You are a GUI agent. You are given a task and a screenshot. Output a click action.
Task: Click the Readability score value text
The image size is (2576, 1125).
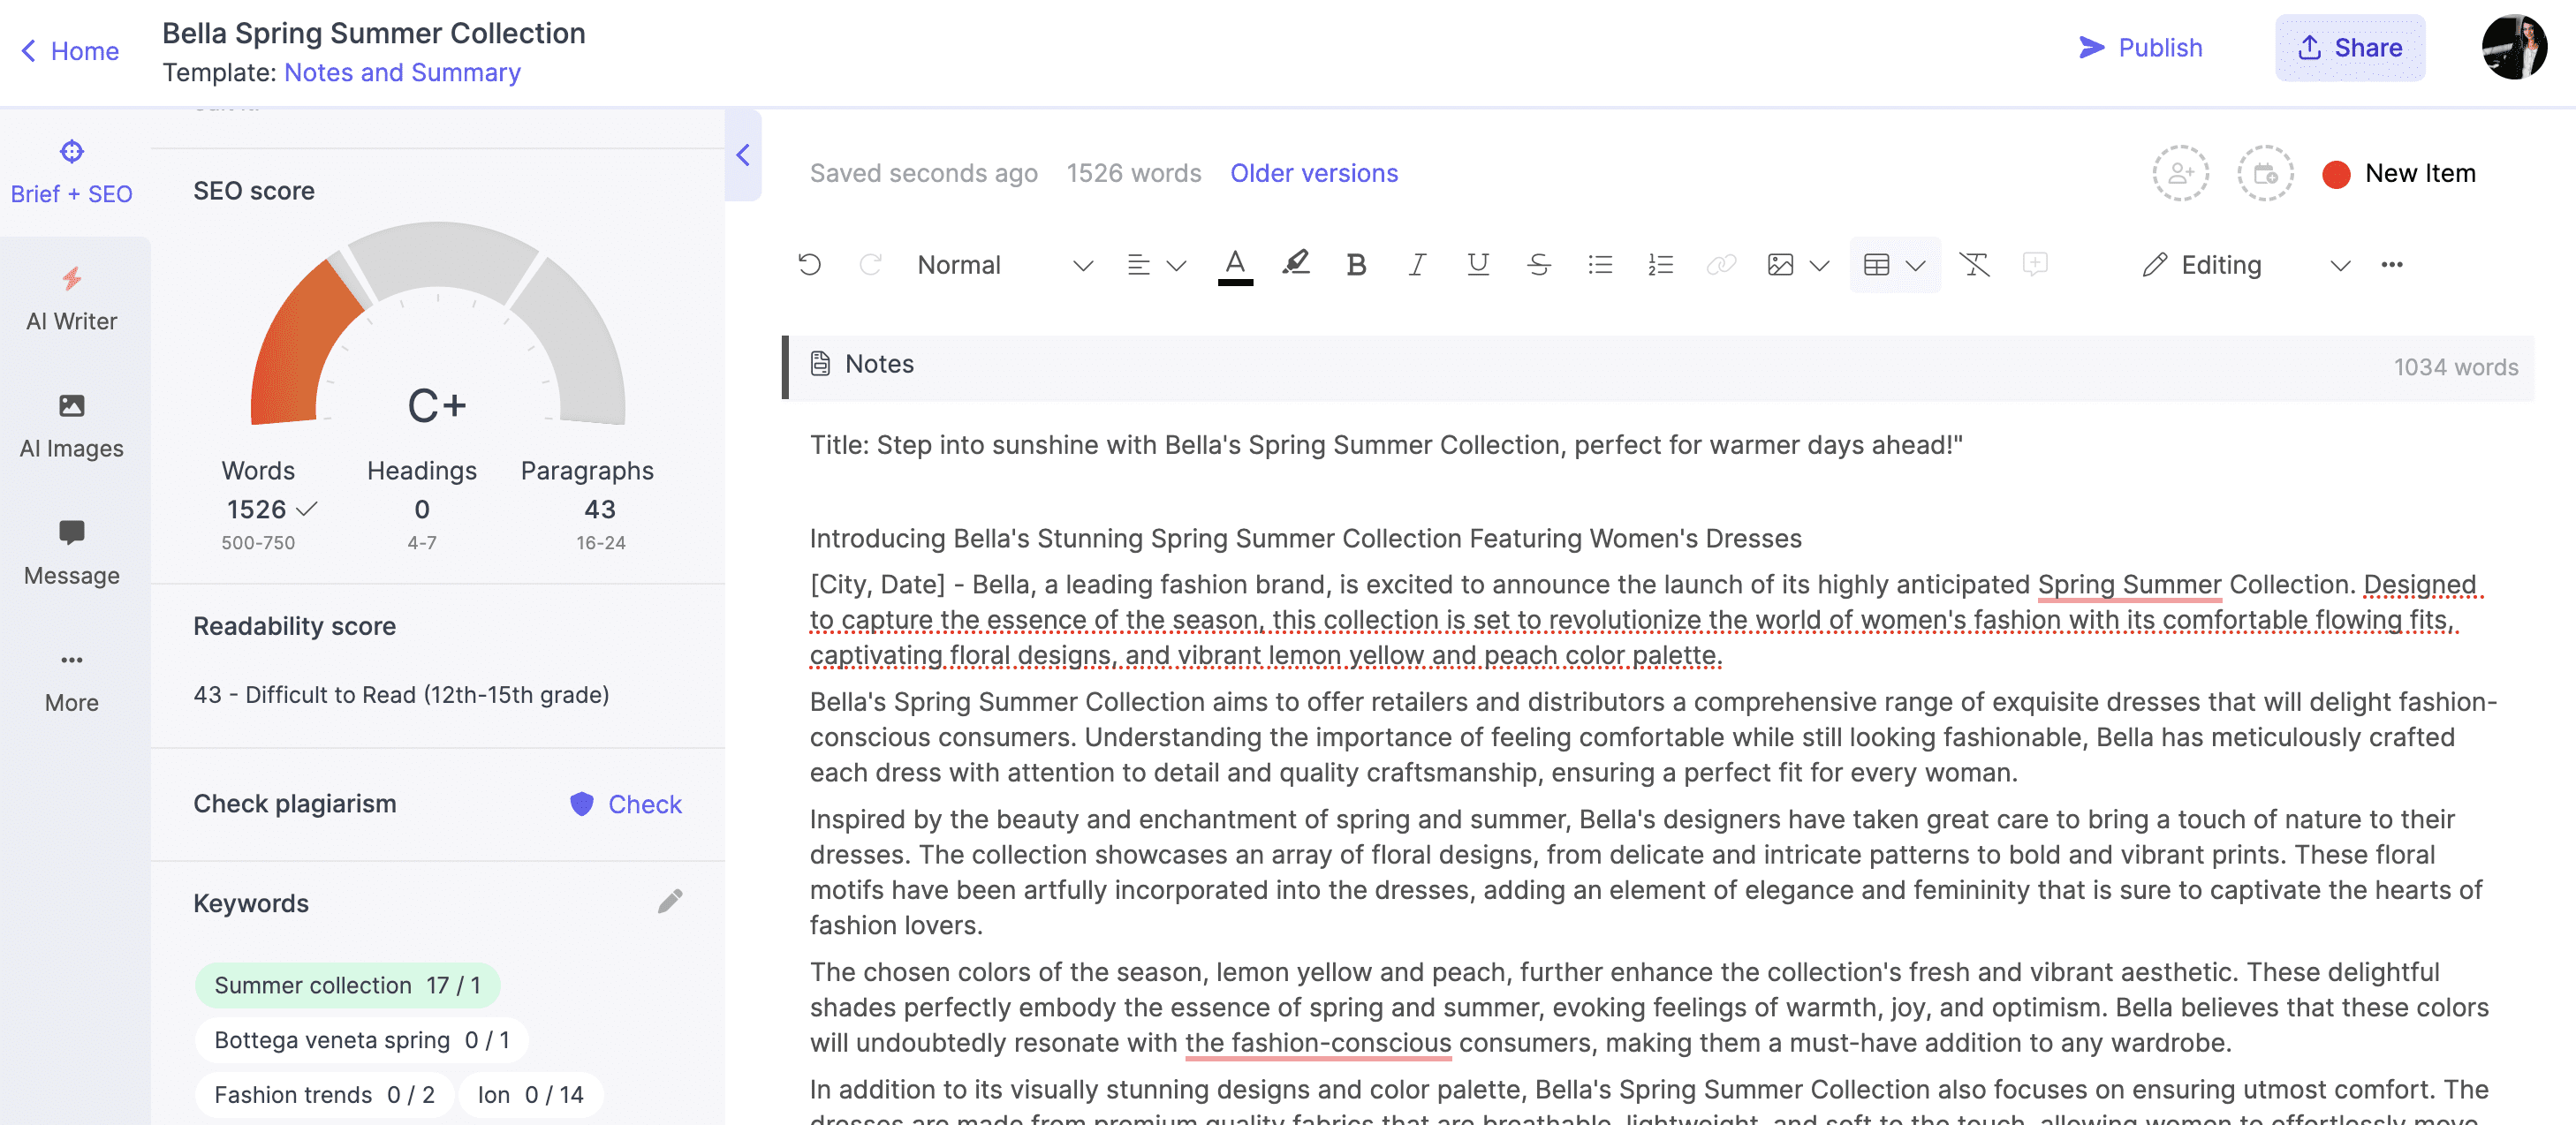(x=401, y=696)
